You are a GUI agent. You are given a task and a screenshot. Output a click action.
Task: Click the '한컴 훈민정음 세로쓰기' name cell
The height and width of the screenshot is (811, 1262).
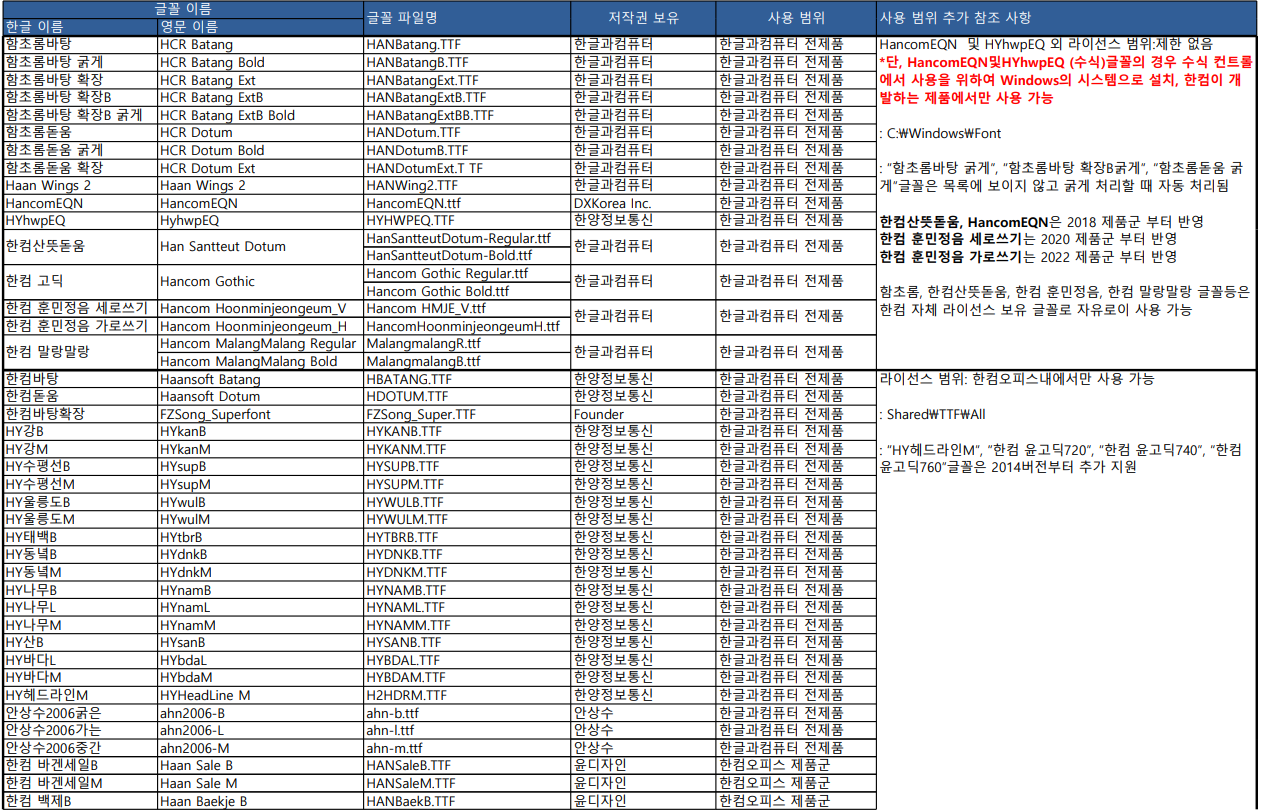click(x=80, y=308)
